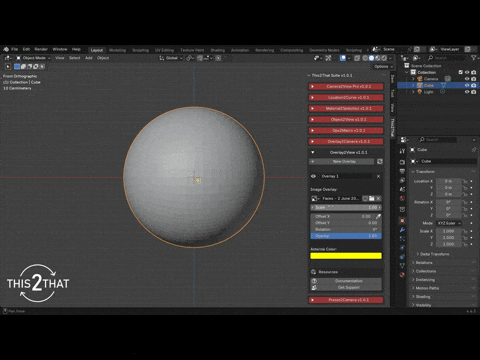This screenshot has height=360, width=480.
Task: Open the outliner filter funnel icon
Action: [473, 58]
